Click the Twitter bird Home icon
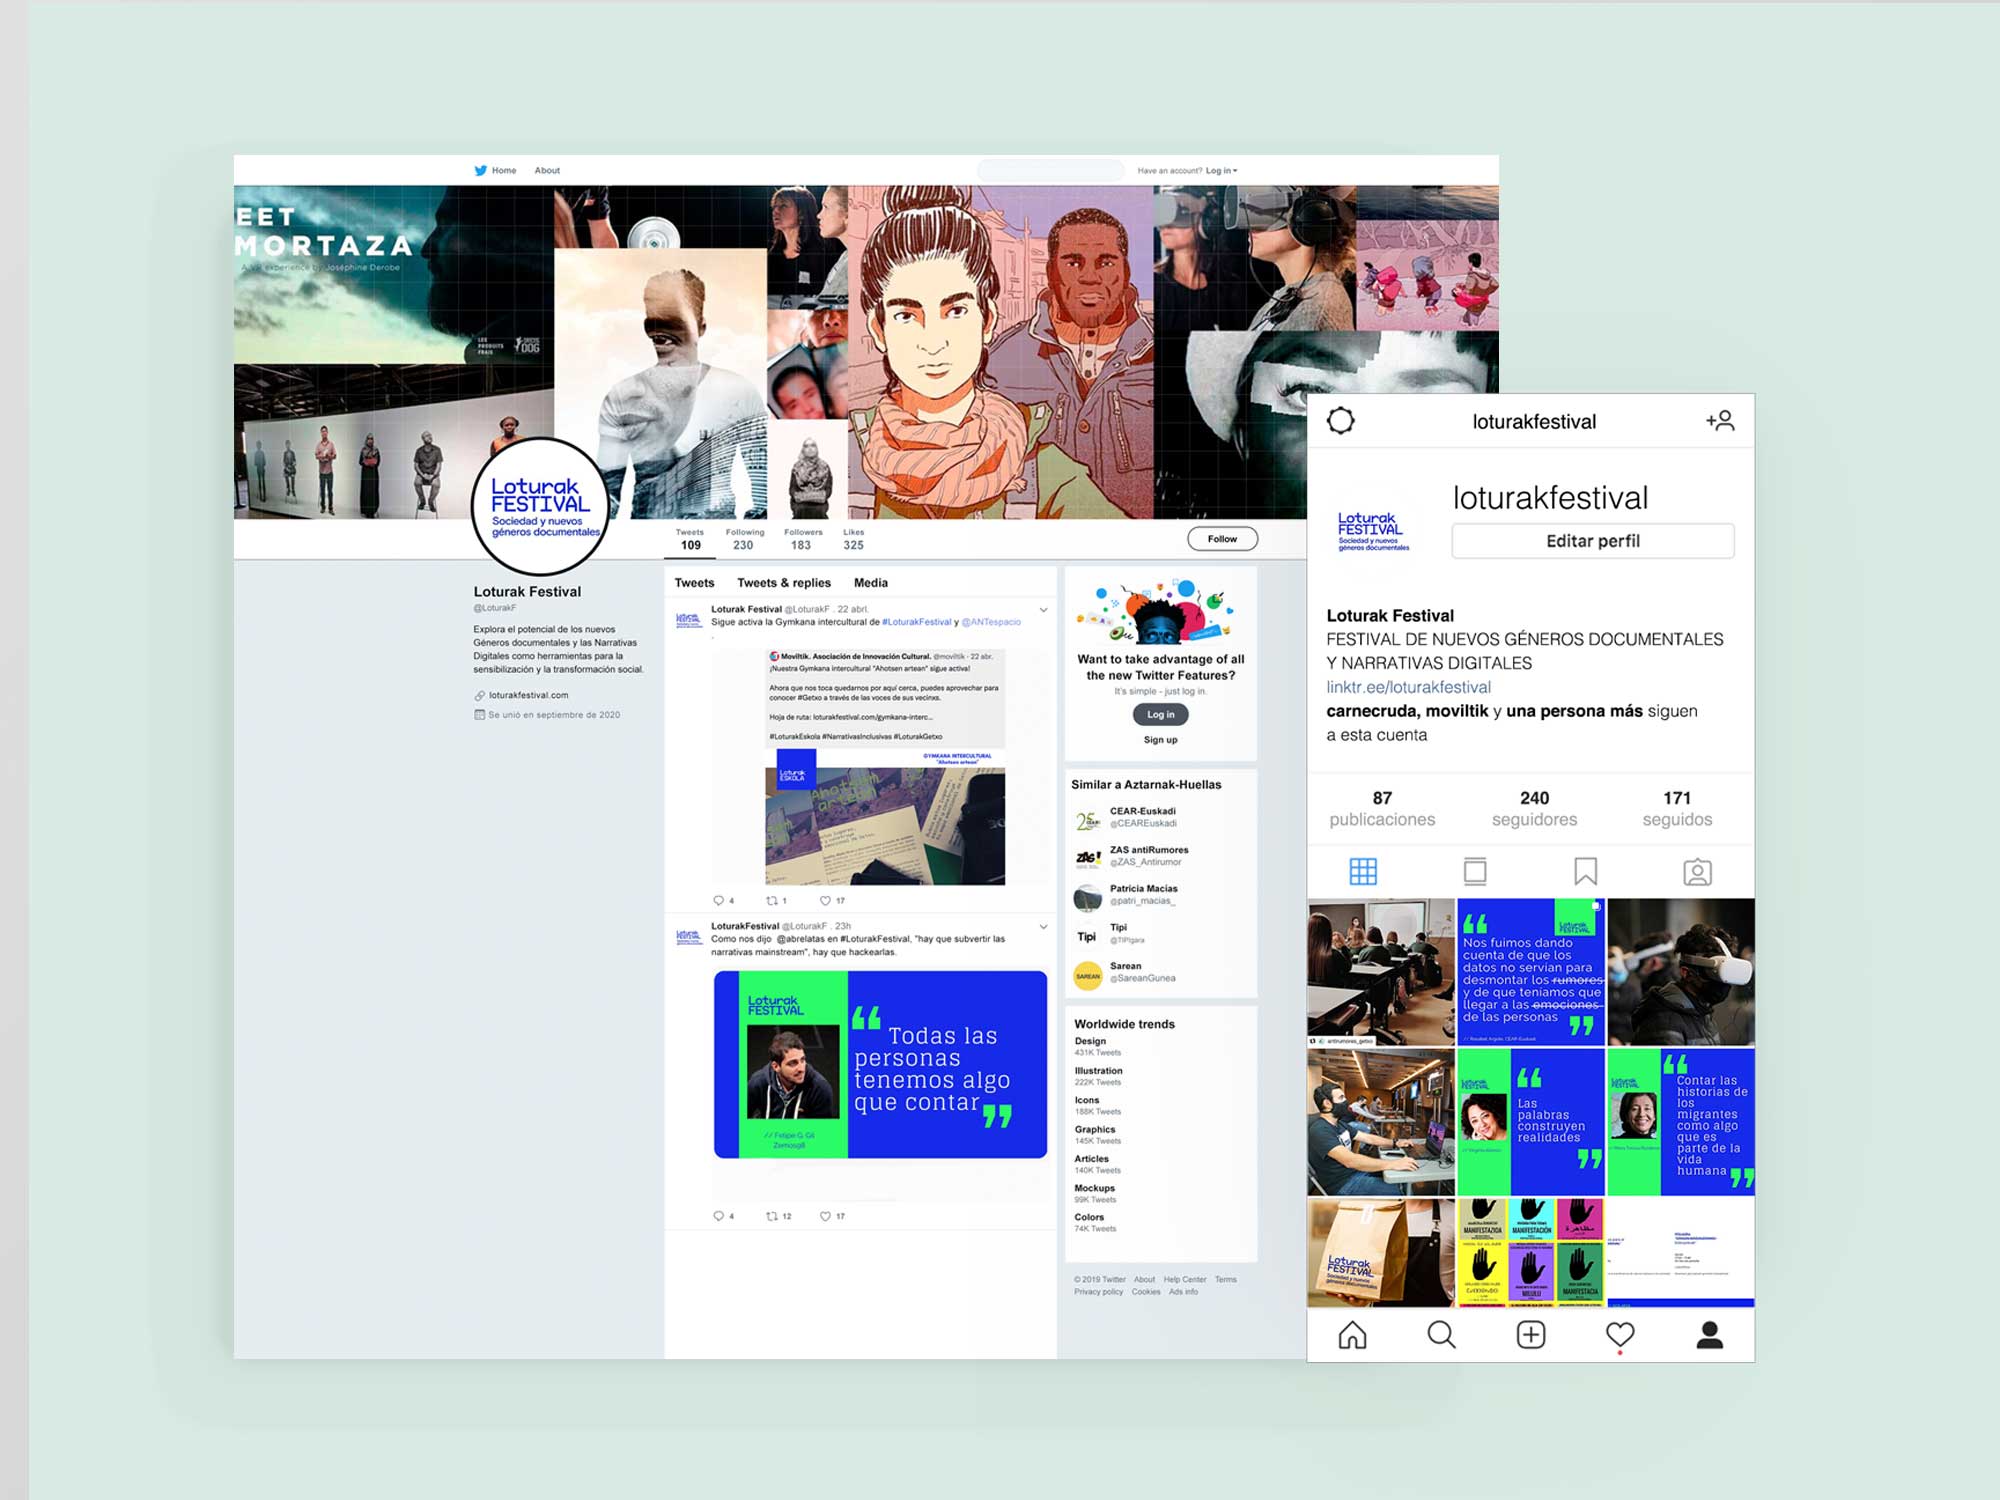Viewport: 2000px width, 1500px height. 481,170
